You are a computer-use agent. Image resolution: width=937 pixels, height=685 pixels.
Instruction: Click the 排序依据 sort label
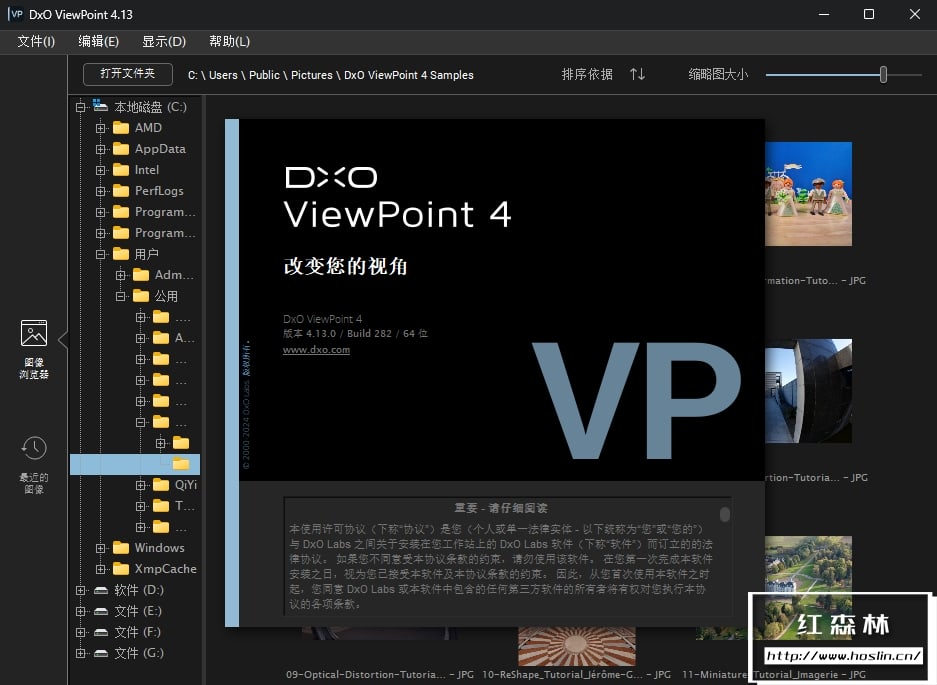(x=587, y=74)
